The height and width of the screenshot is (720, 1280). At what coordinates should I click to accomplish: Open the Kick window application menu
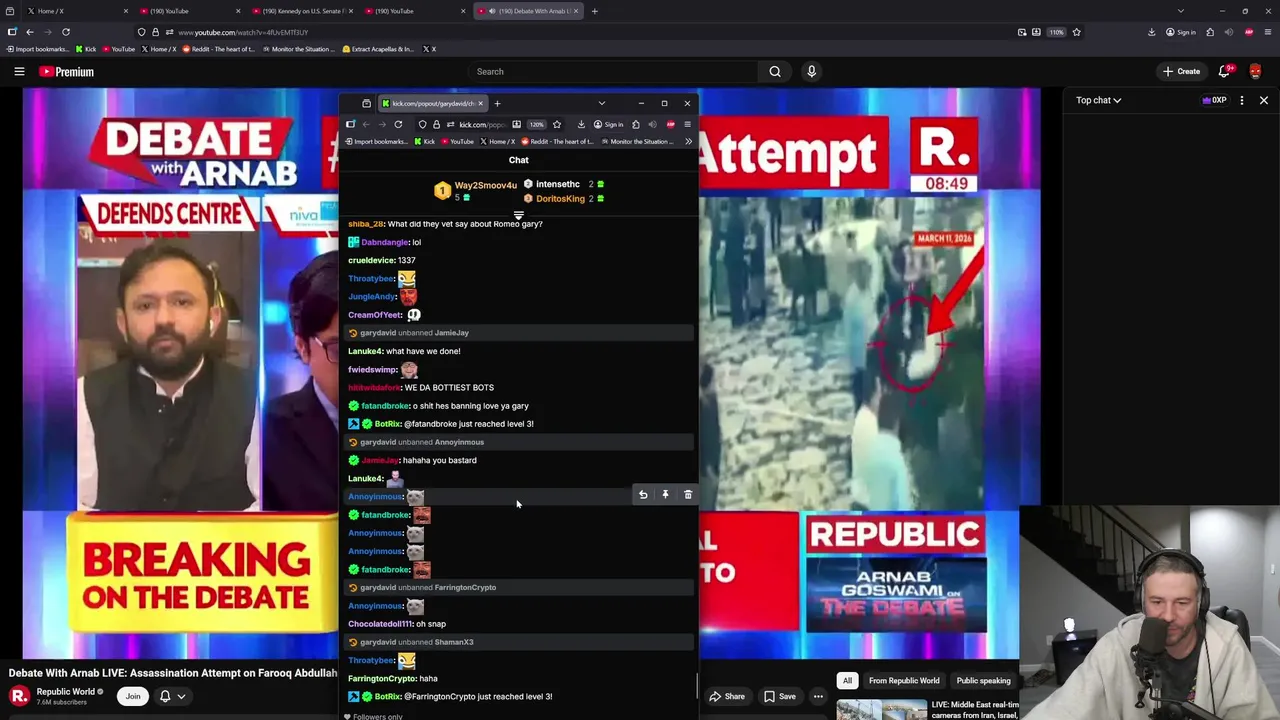687,124
